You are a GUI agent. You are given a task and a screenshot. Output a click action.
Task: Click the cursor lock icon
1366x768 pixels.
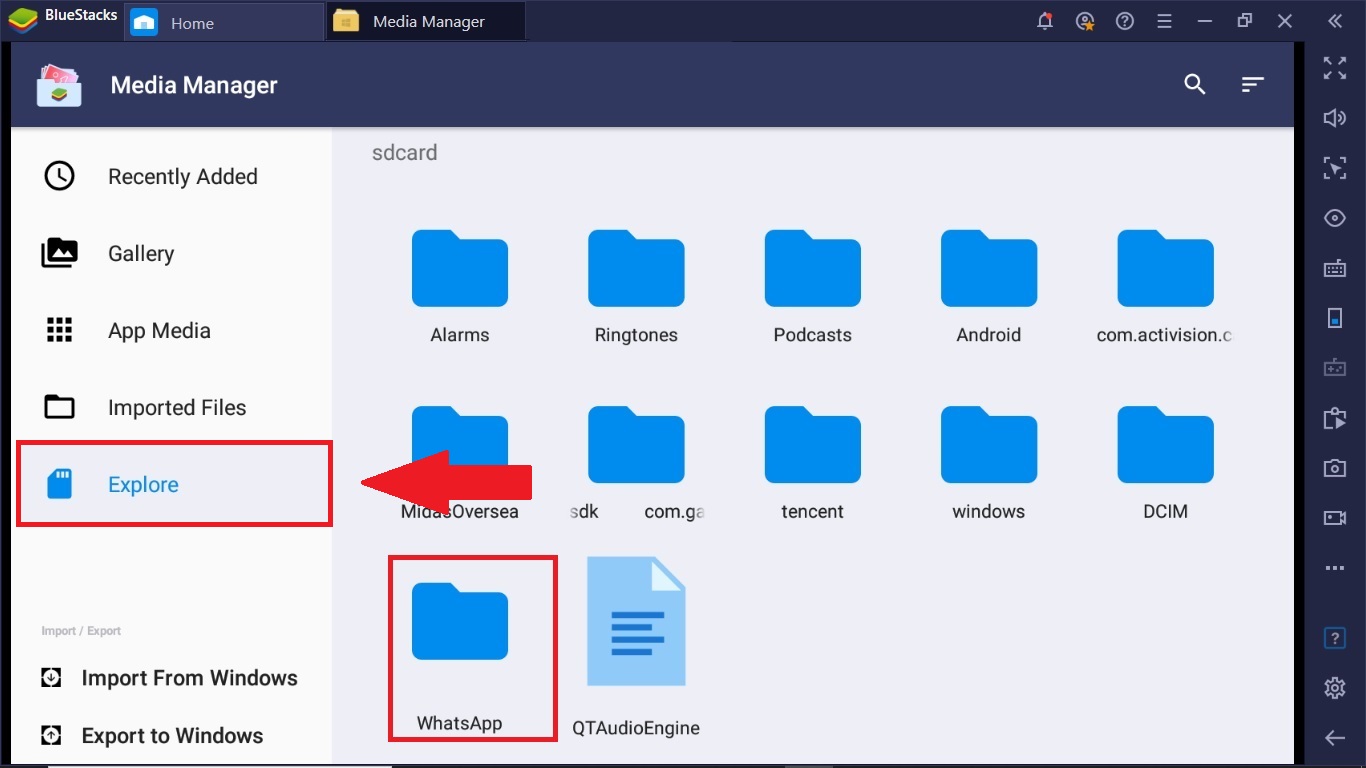1335,168
